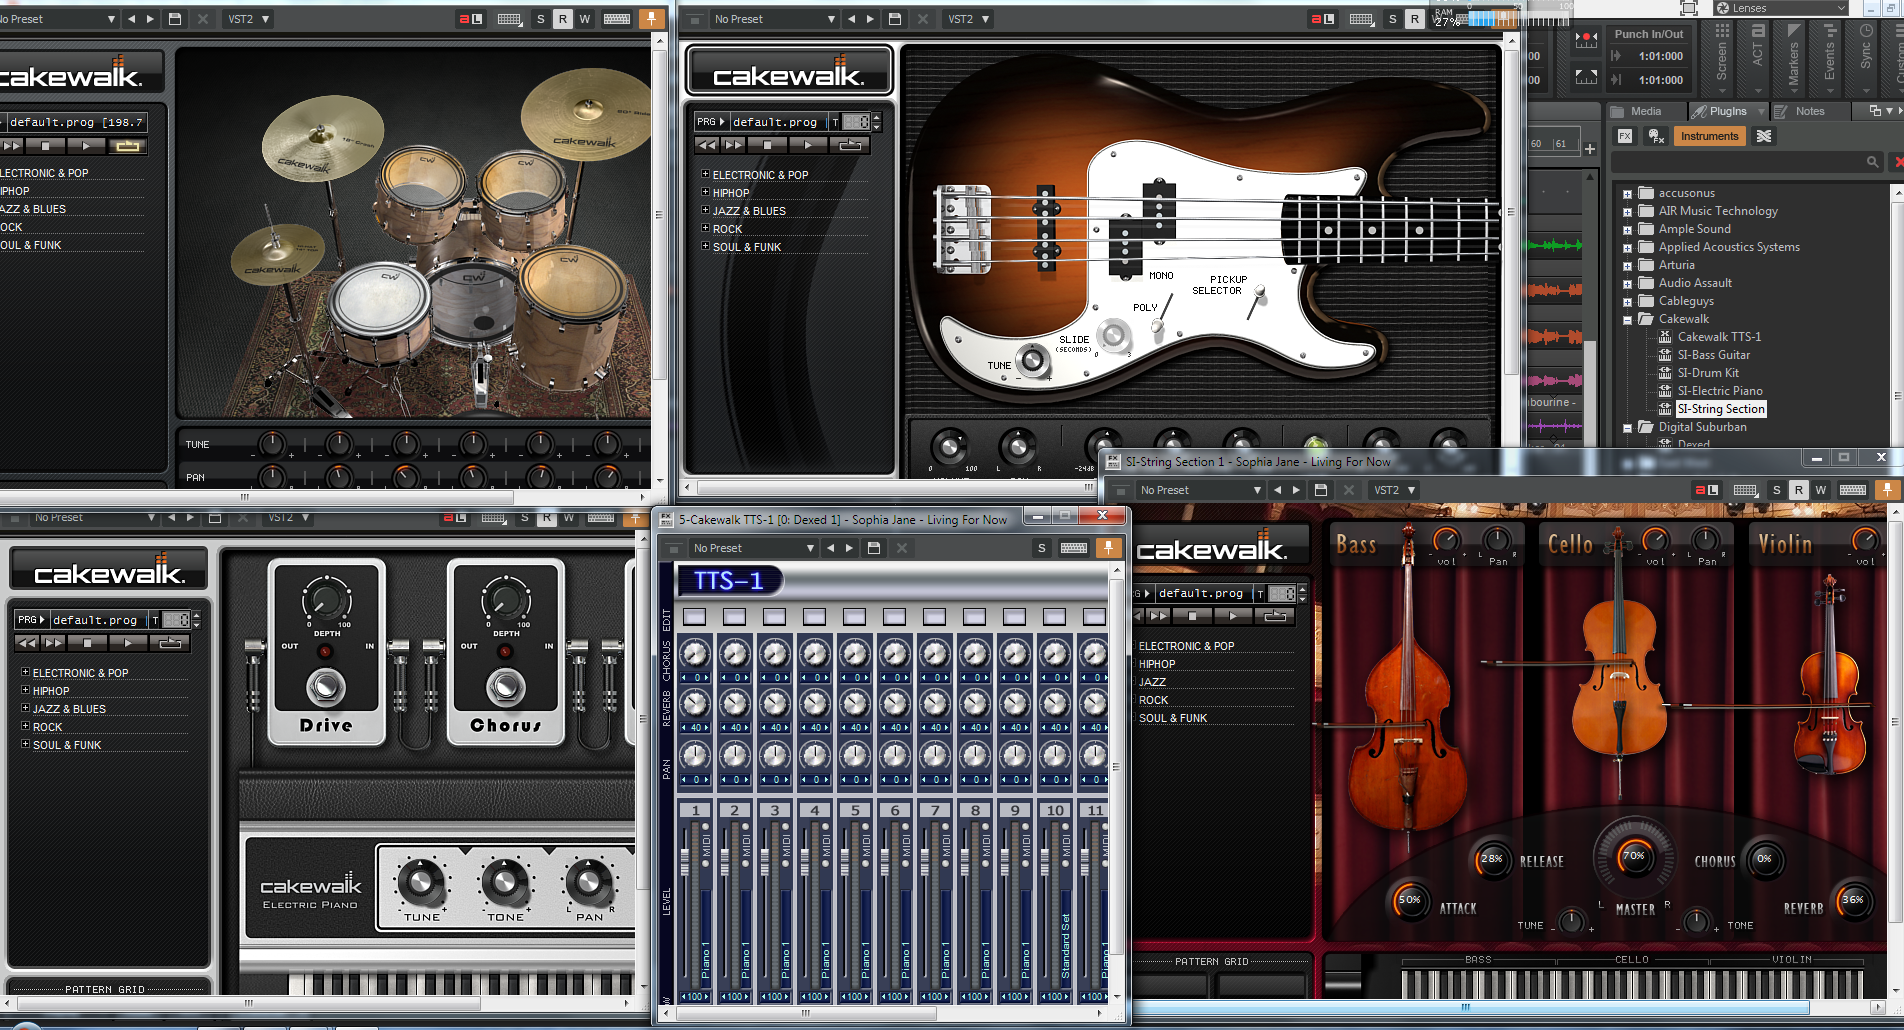Toggle the Drive pedal footswitch
1904x1030 pixels.
326,688
